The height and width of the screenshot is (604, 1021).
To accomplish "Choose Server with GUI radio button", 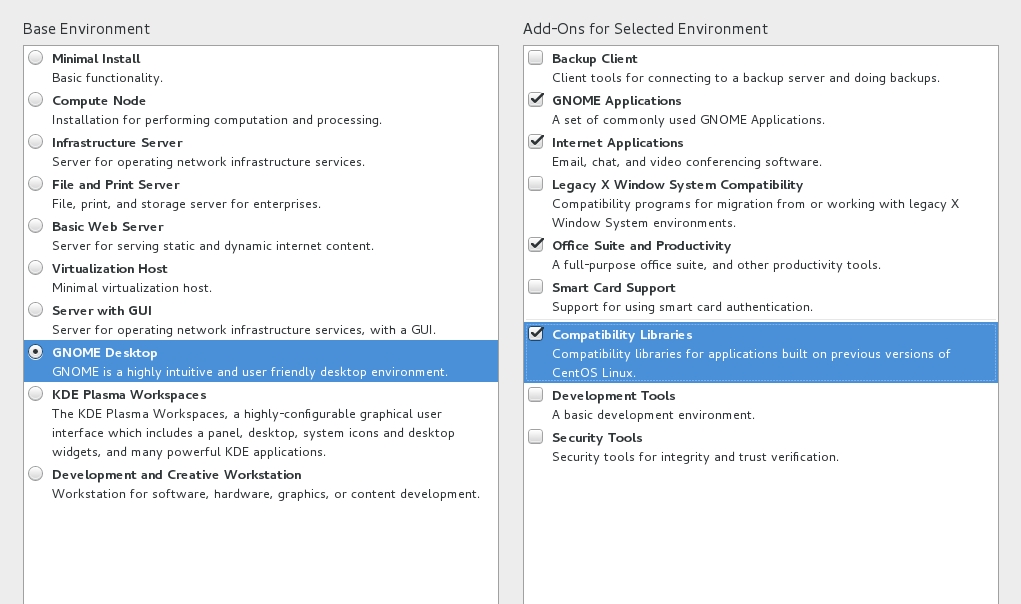I will [36, 310].
